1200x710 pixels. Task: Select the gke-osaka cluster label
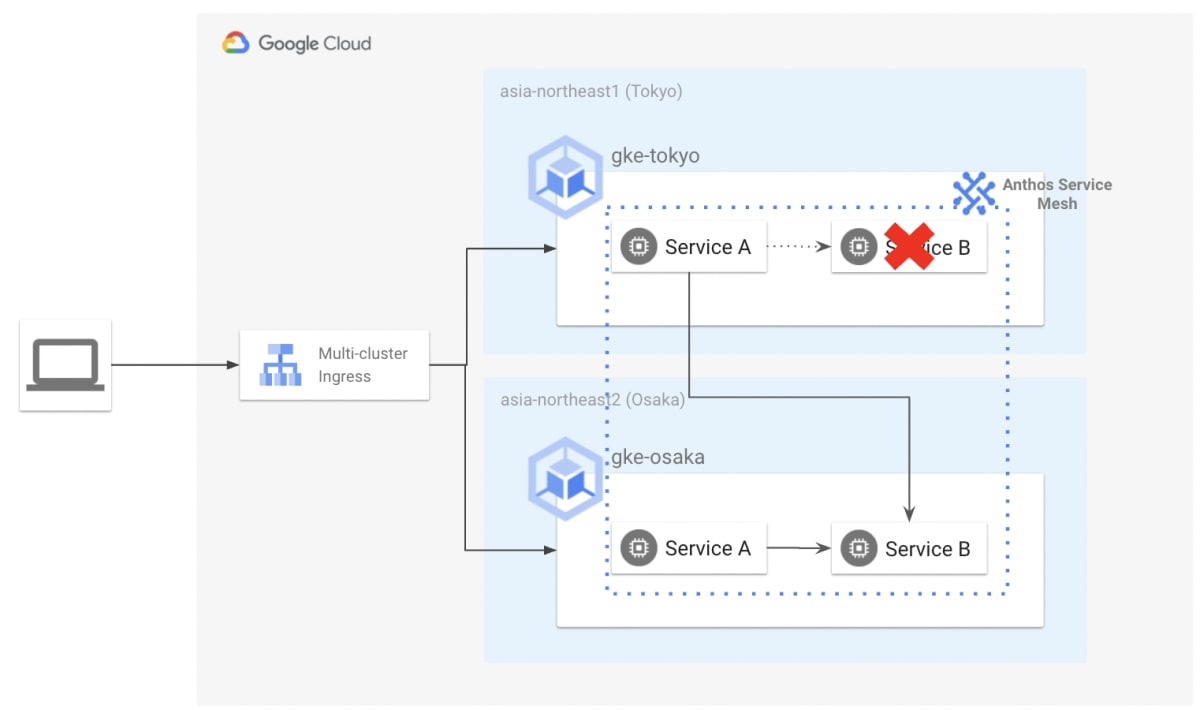pyautogui.click(x=658, y=457)
